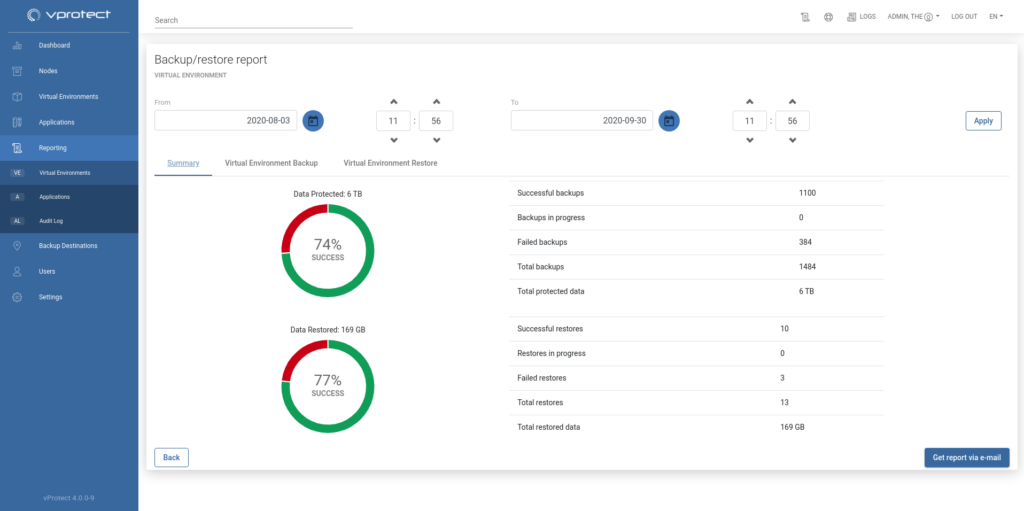This screenshot has width=1024, height=511.
Task: Click the scroll document icon in top bar
Action: (804, 17)
